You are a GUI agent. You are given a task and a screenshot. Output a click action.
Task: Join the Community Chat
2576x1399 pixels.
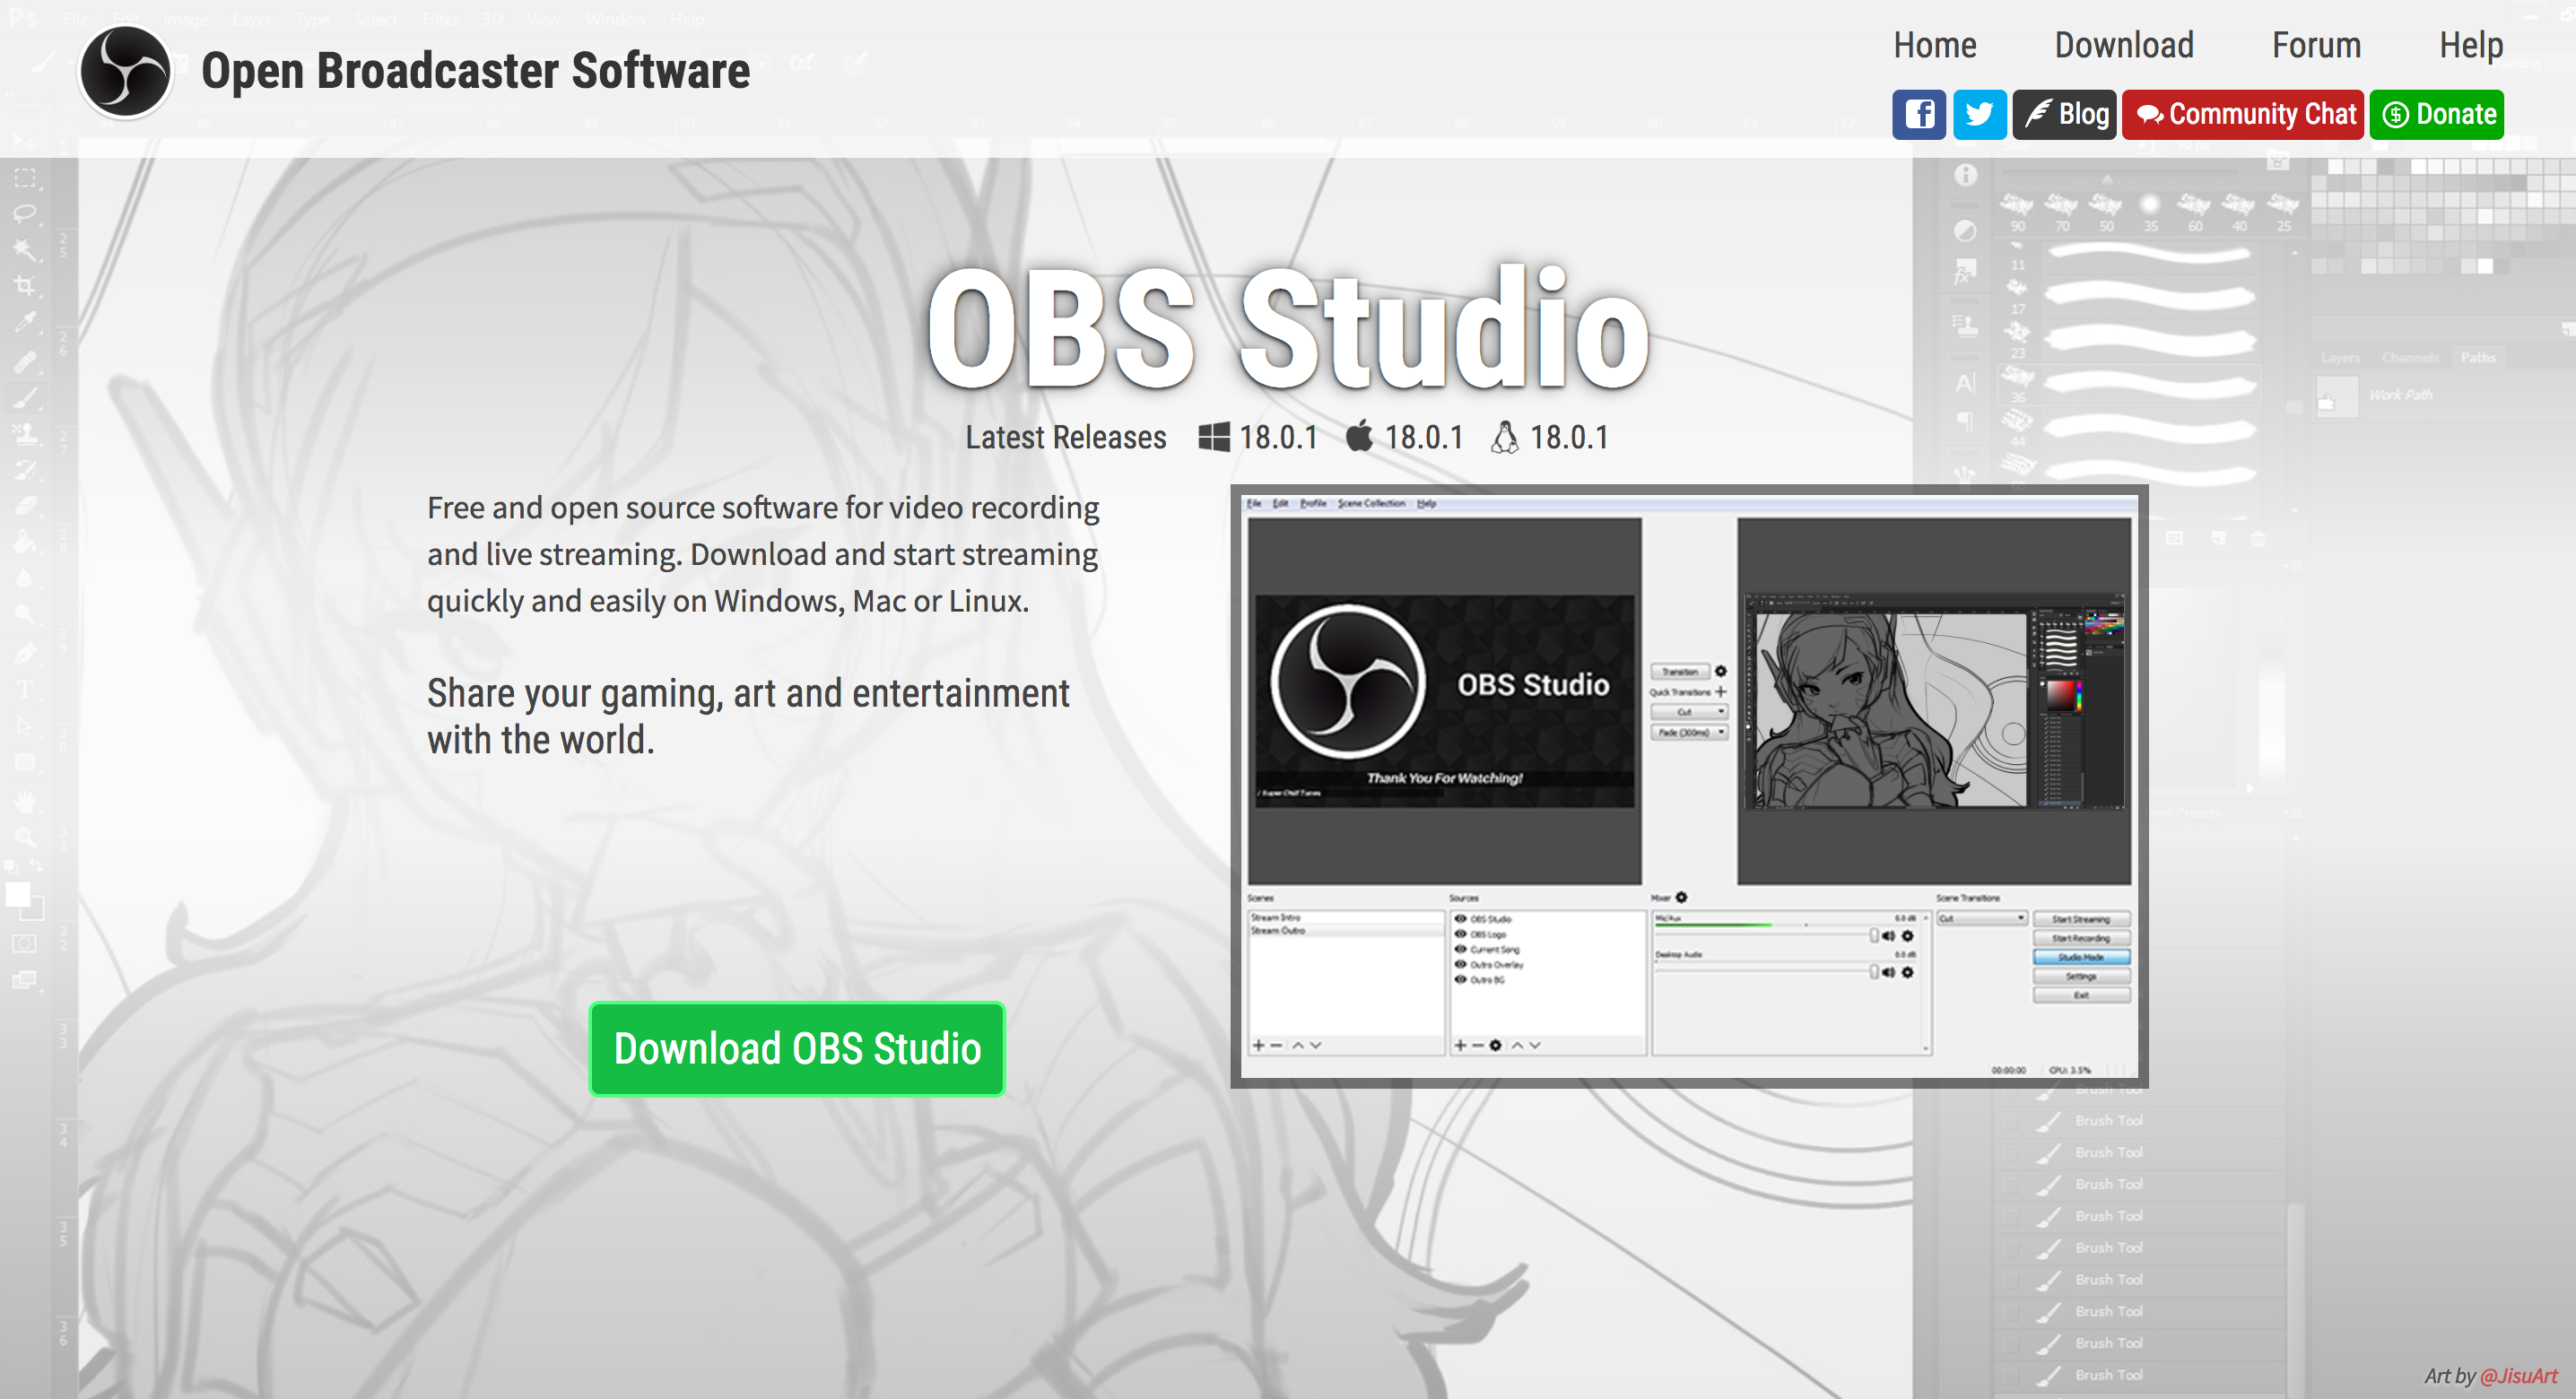click(x=2243, y=114)
